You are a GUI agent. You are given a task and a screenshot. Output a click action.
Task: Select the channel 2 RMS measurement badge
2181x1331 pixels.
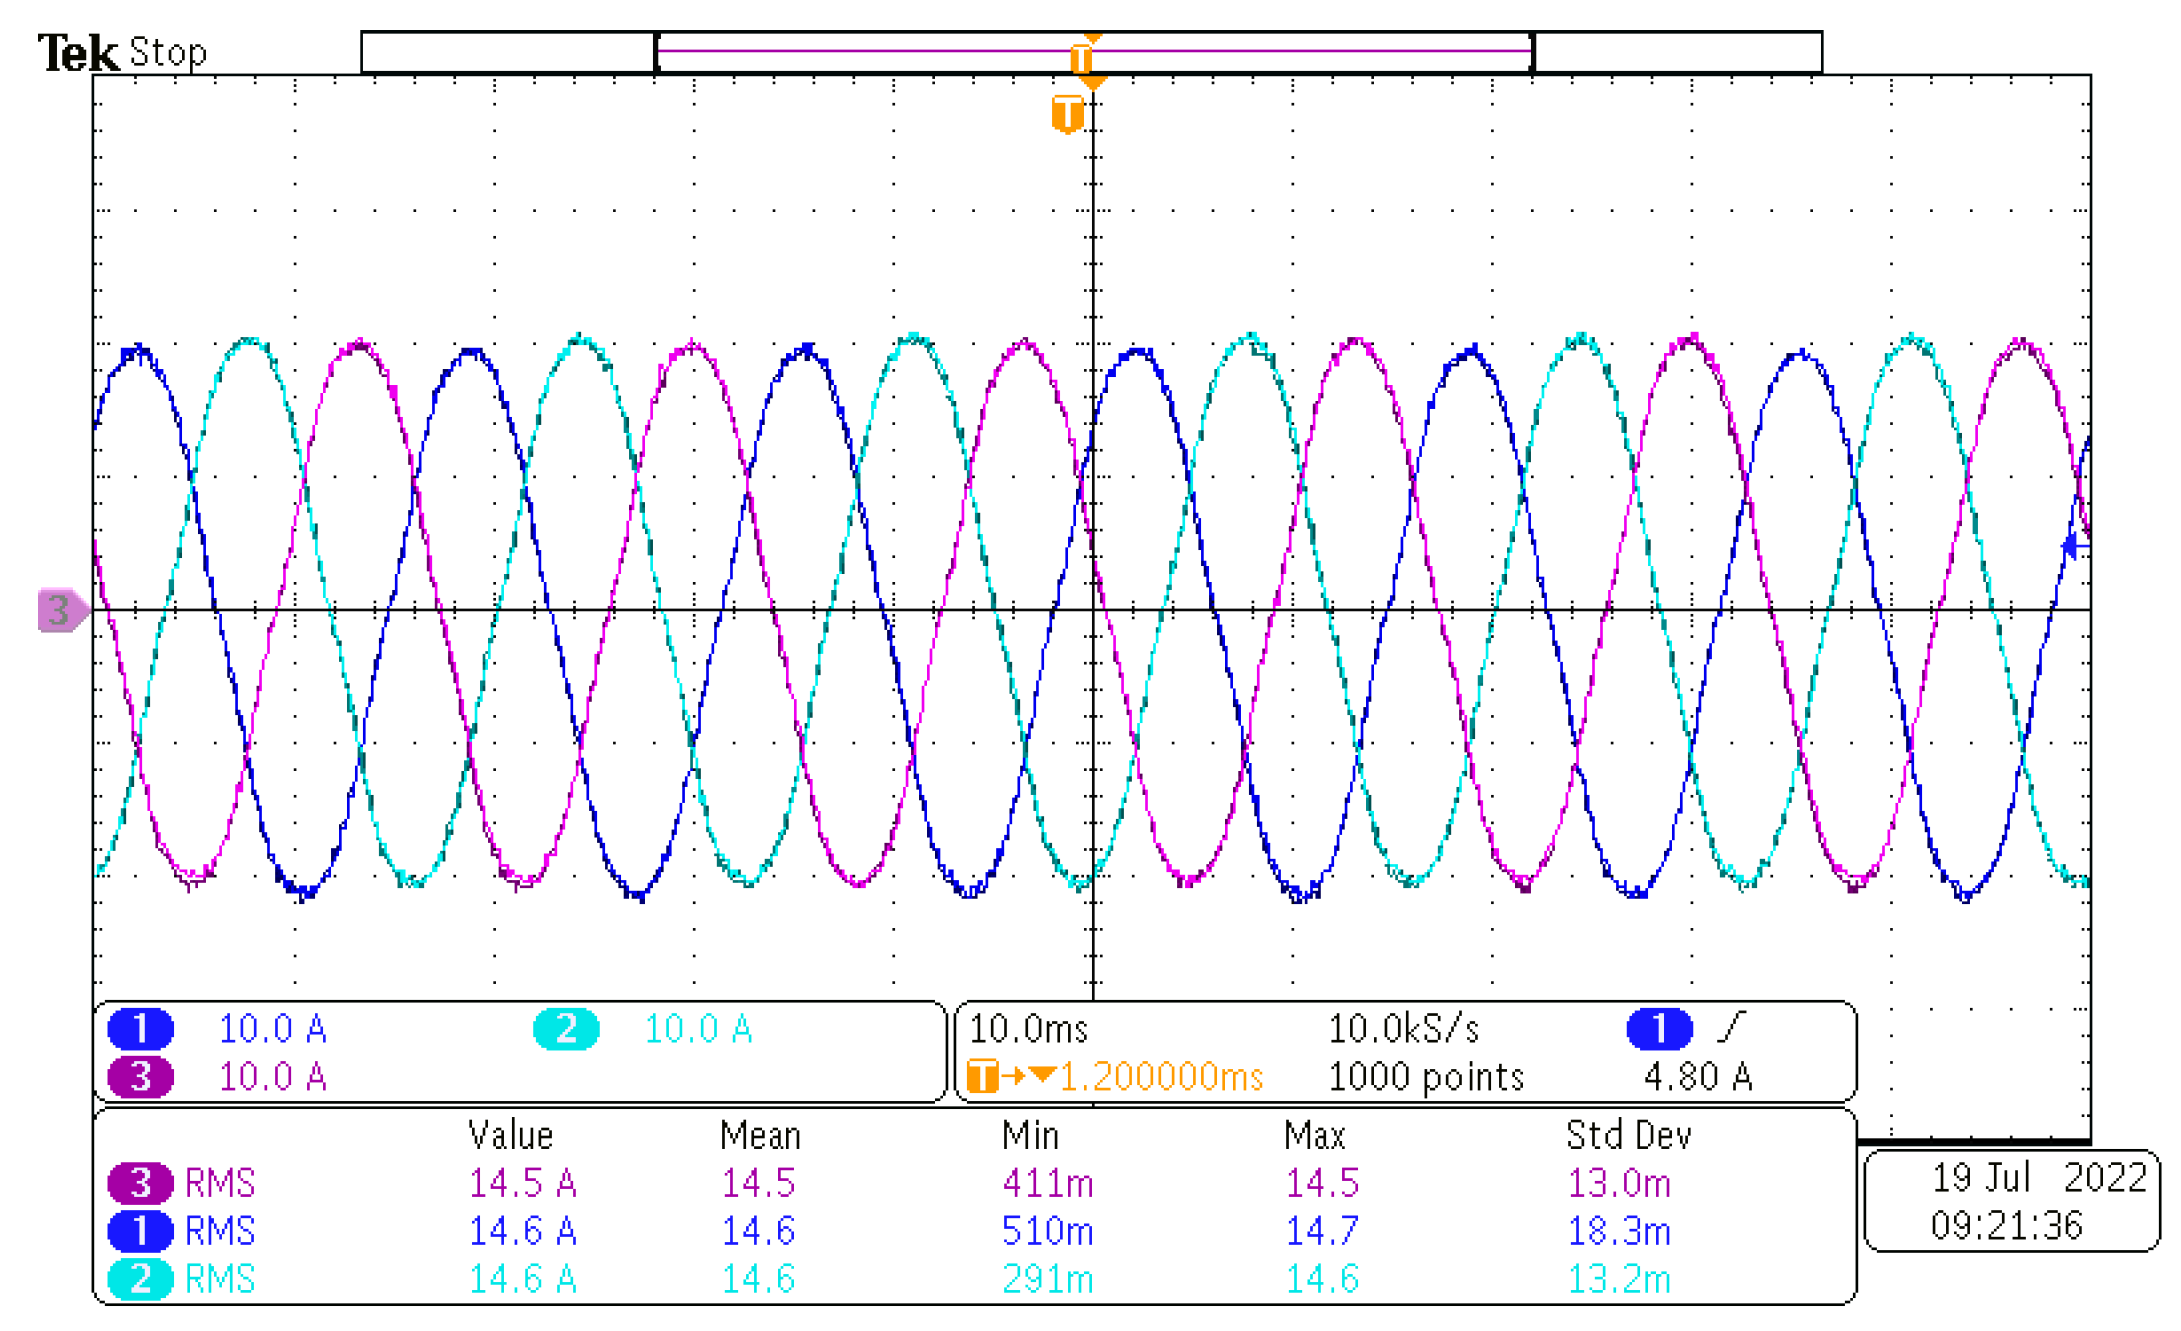(x=139, y=1278)
